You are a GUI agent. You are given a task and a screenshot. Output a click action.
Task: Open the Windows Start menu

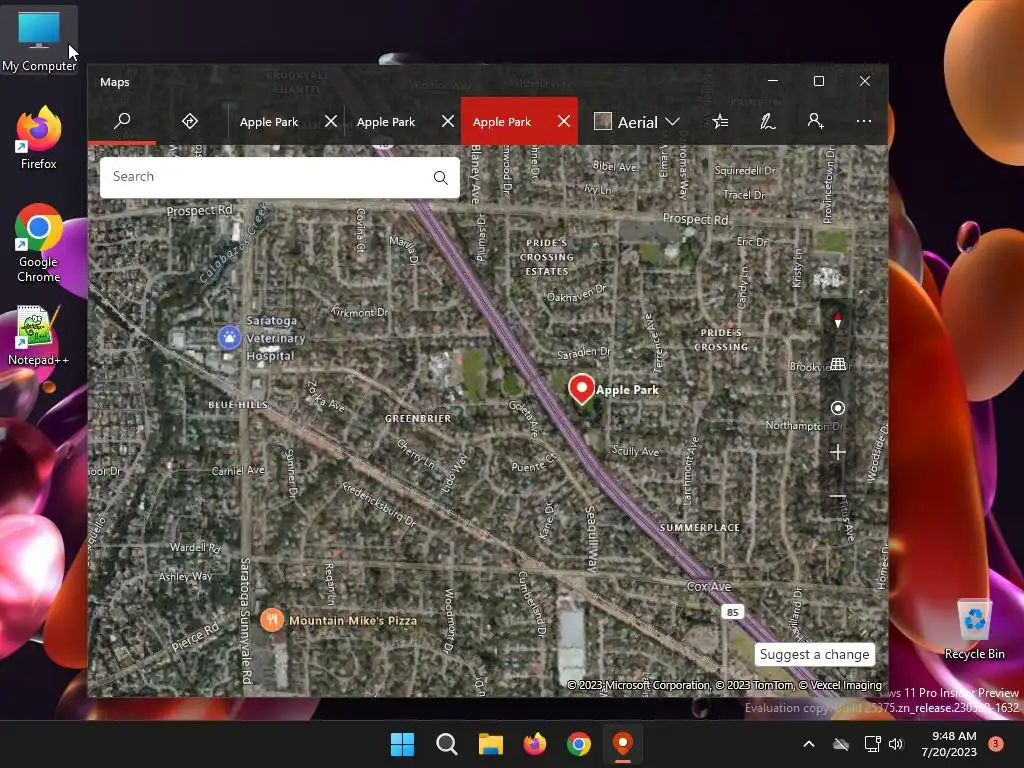tap(402, 744)
